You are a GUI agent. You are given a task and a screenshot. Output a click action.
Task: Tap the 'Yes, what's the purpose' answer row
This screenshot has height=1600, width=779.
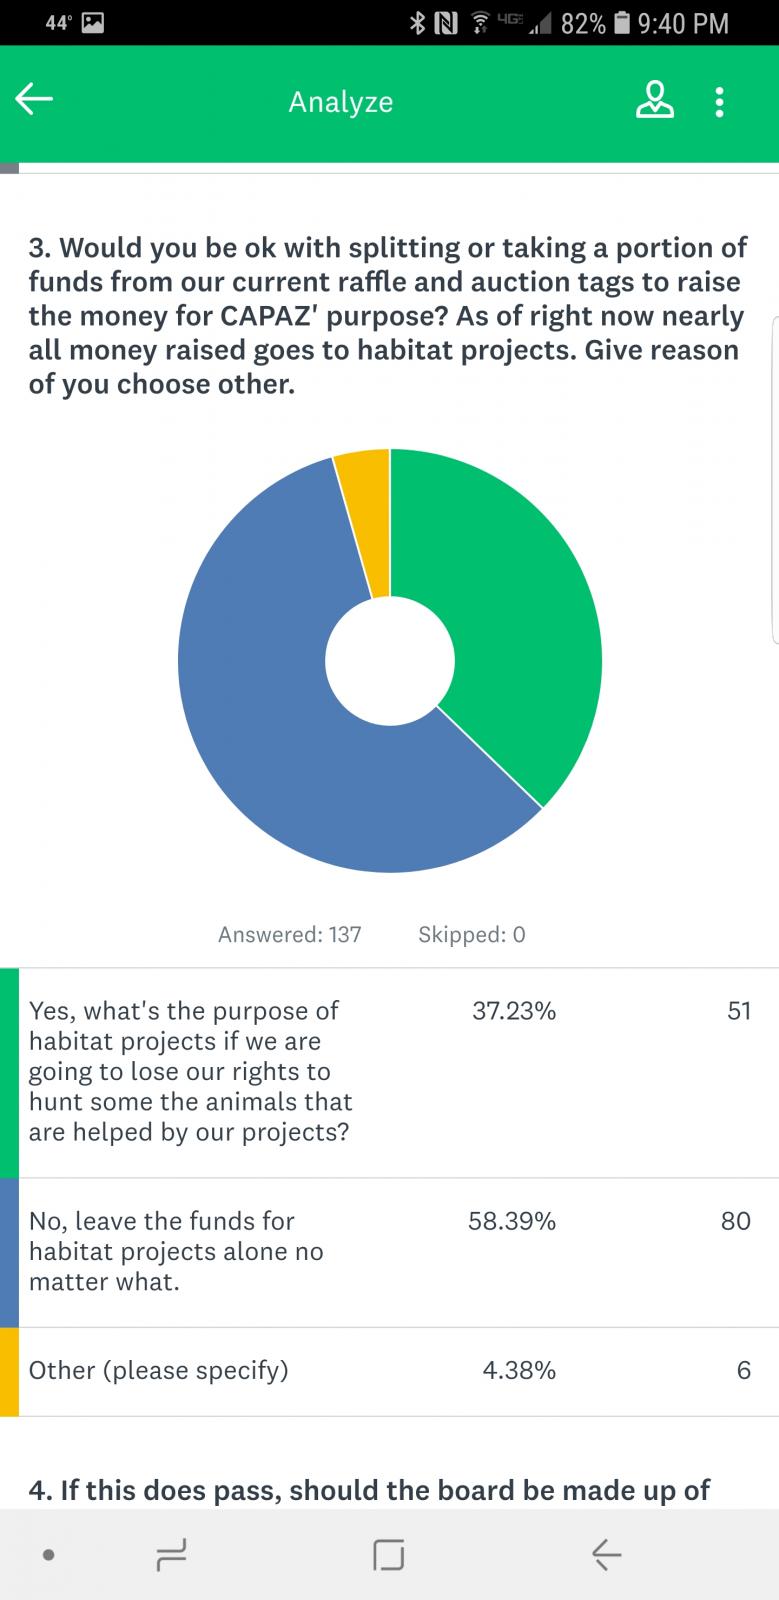tap(389, 1072)
